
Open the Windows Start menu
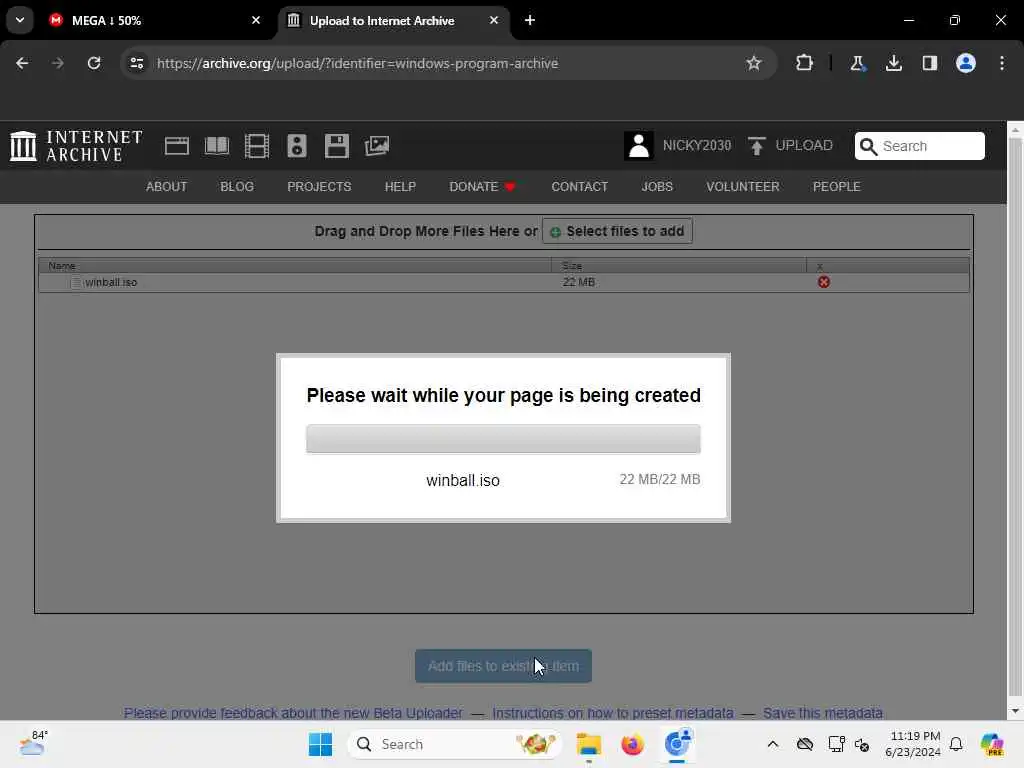[x=320, y=744]
